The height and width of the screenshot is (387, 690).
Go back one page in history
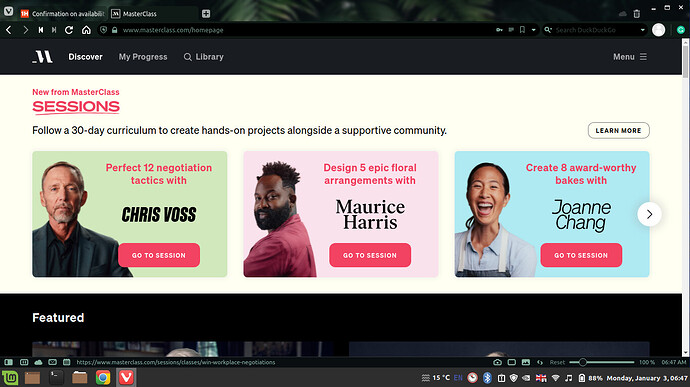(9, 30)
